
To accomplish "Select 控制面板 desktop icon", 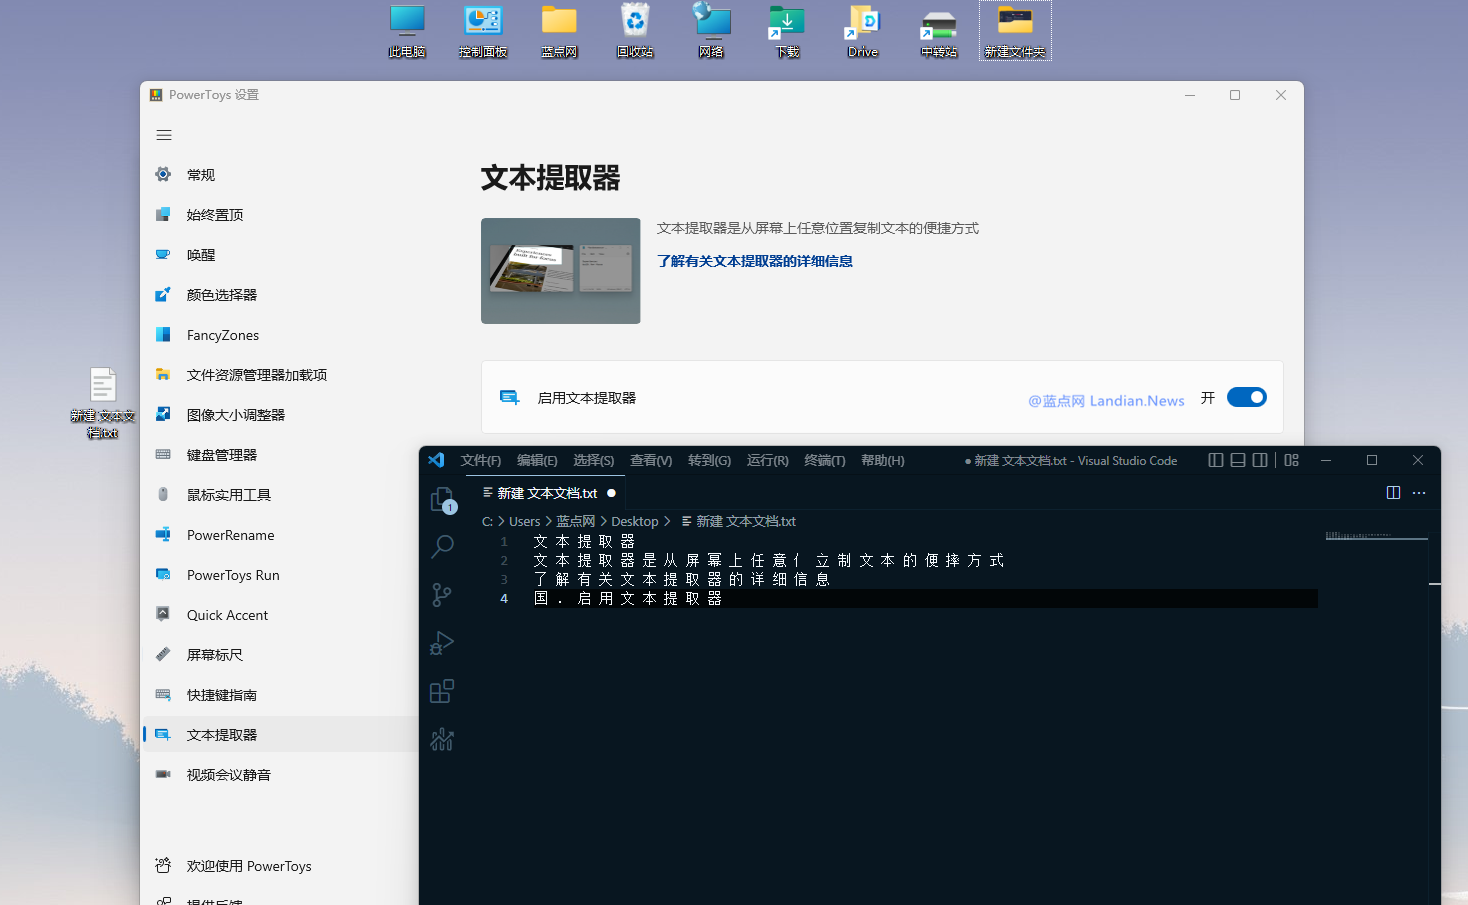I will 483,31.
